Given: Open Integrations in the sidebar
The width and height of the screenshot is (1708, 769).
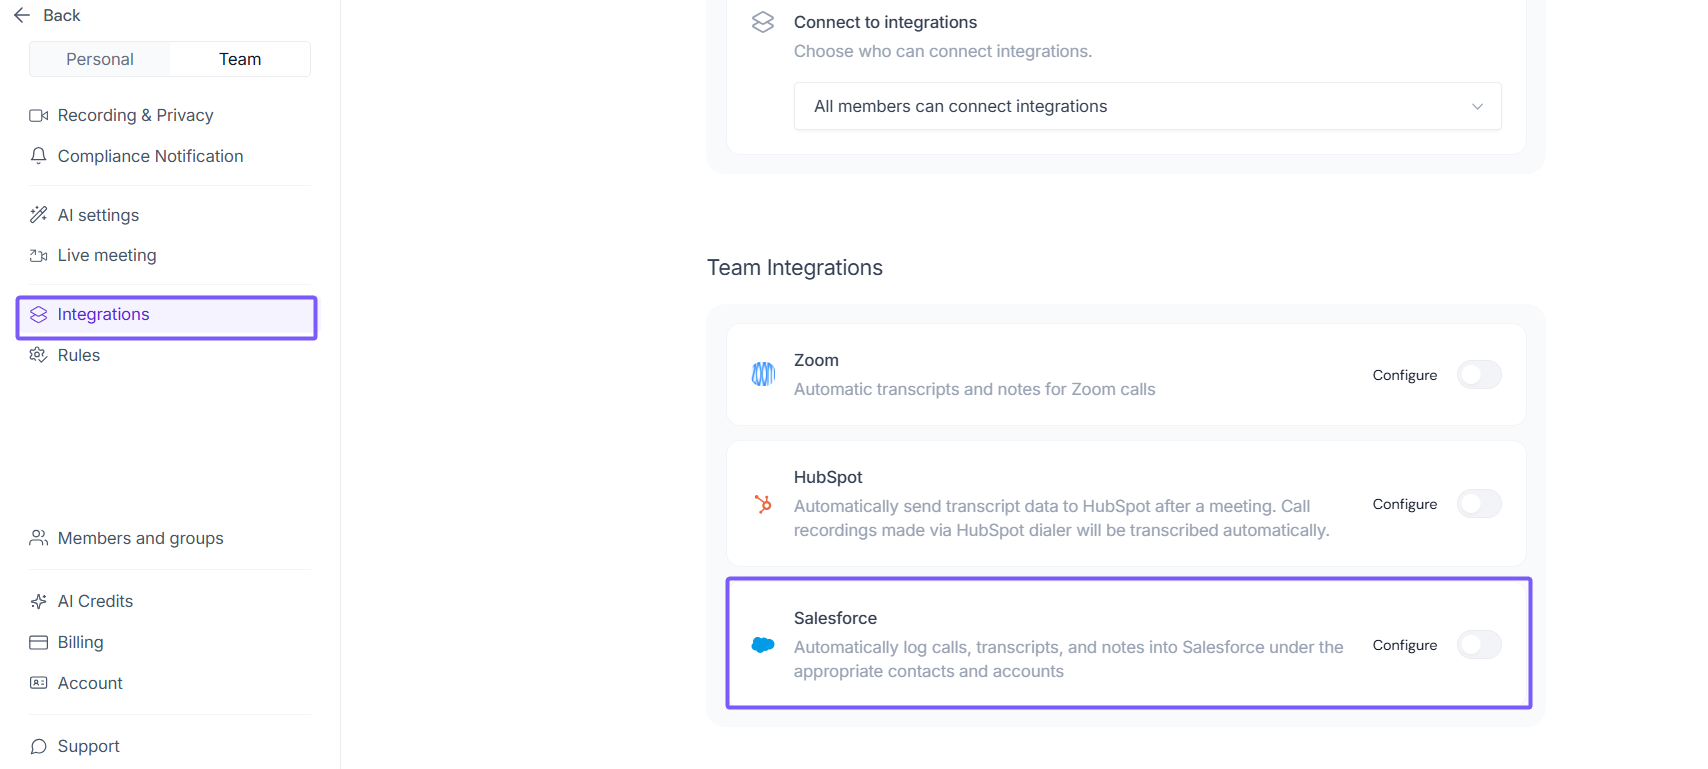Looking at the screenshot, I should [x=104, y=315].
